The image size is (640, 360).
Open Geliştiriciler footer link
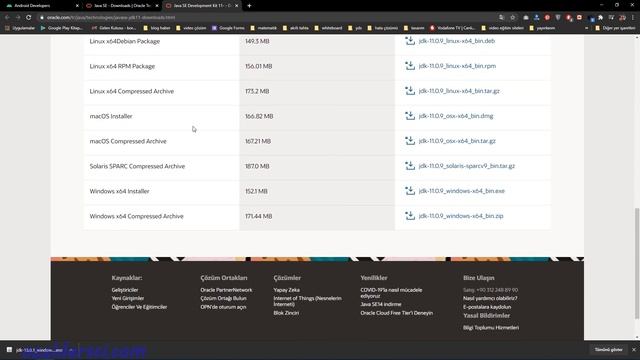[125, 290]
